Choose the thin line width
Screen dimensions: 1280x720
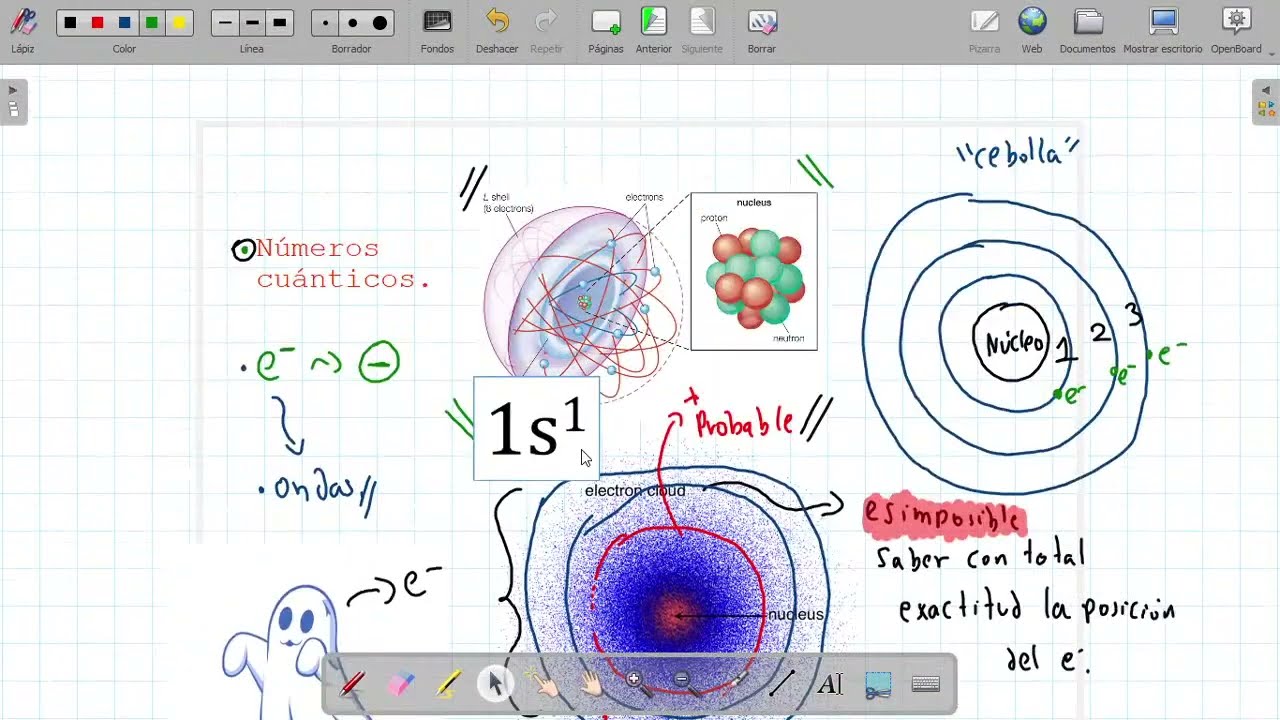pos(225,22)
